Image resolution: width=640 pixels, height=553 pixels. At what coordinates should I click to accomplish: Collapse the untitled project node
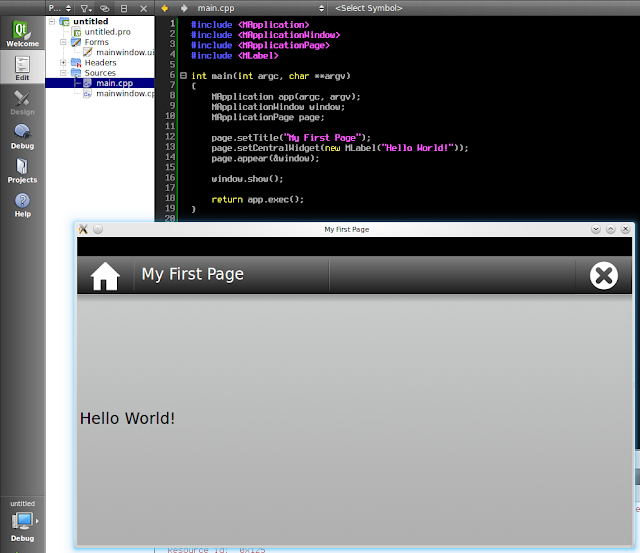[x=52, y=21]
